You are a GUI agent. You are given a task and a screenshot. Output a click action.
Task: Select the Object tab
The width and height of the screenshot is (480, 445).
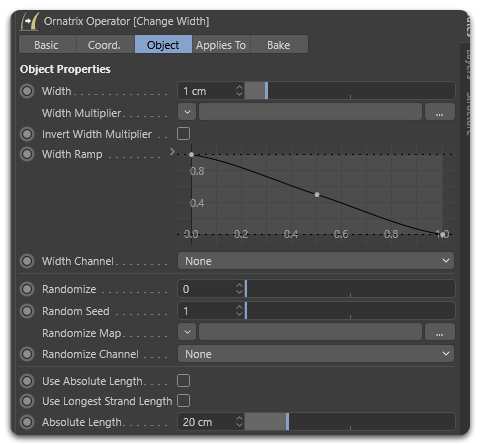tap(163, 45)
